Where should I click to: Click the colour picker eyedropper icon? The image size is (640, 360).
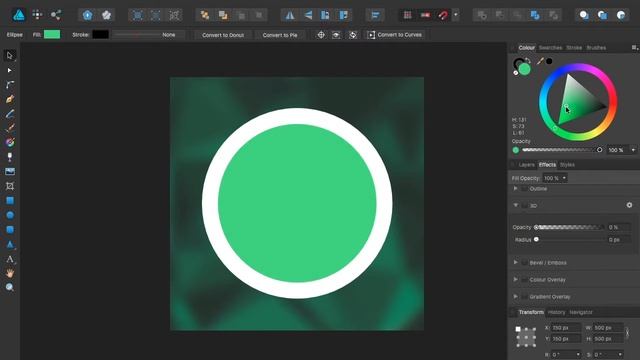tap(540, 61)
